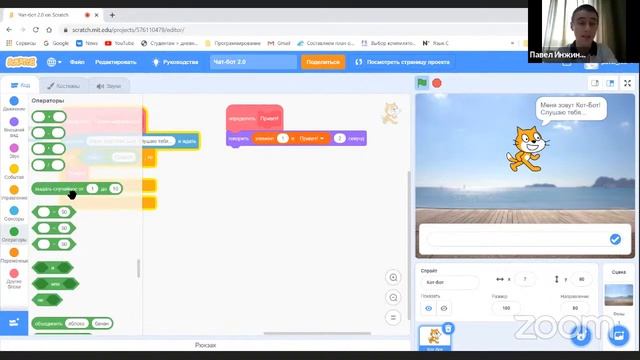Click the green flag to run the project
This screenshot has width=640, height=360.
pos(422,83)
